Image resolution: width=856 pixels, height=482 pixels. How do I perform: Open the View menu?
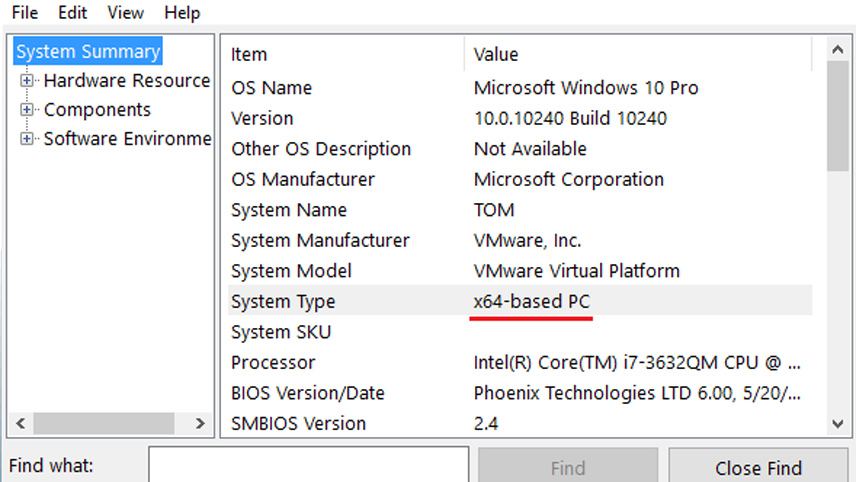click(x=125, y=13)
